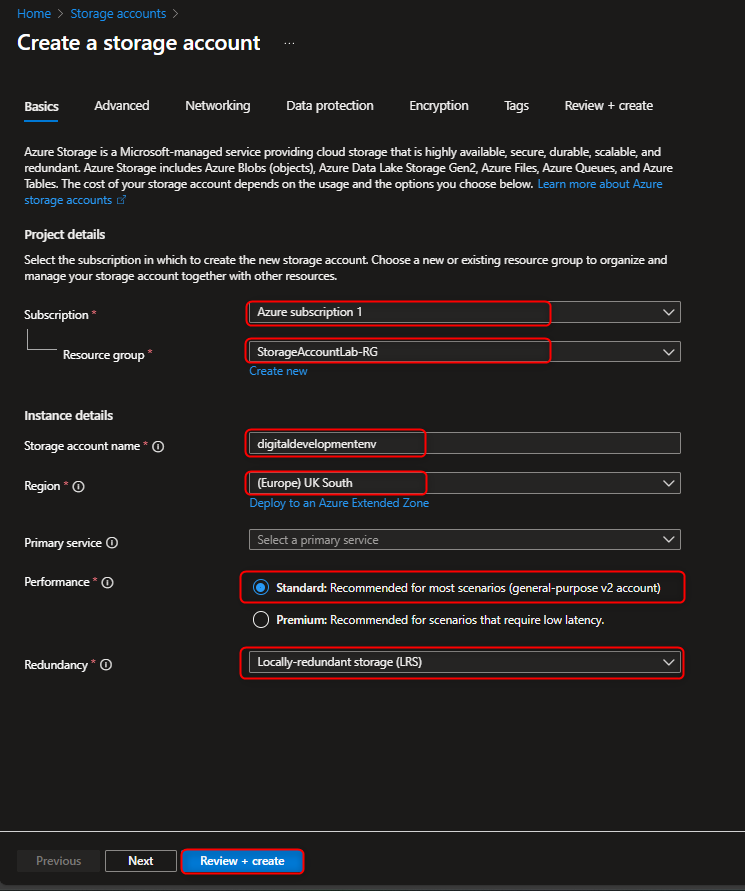Choose the Premium performance option
Screen dimensions: 745x891
click(260, 618)
